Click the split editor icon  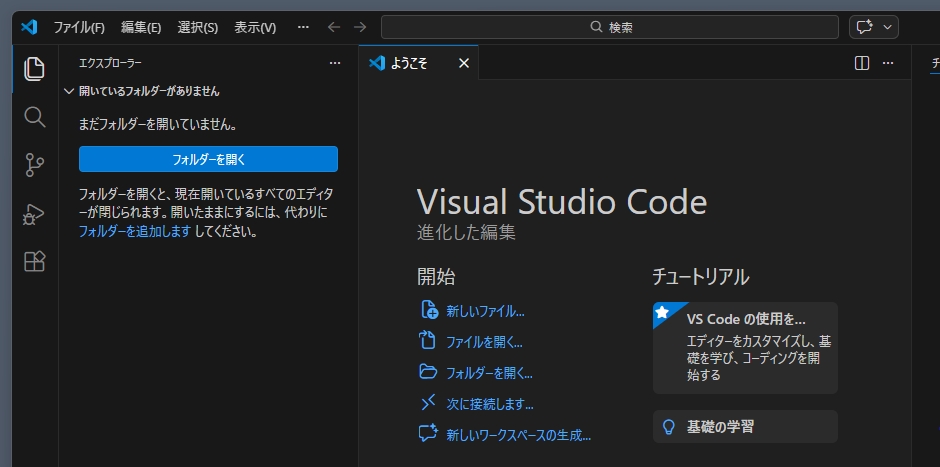pyautogui.click(x=862, y=63)
